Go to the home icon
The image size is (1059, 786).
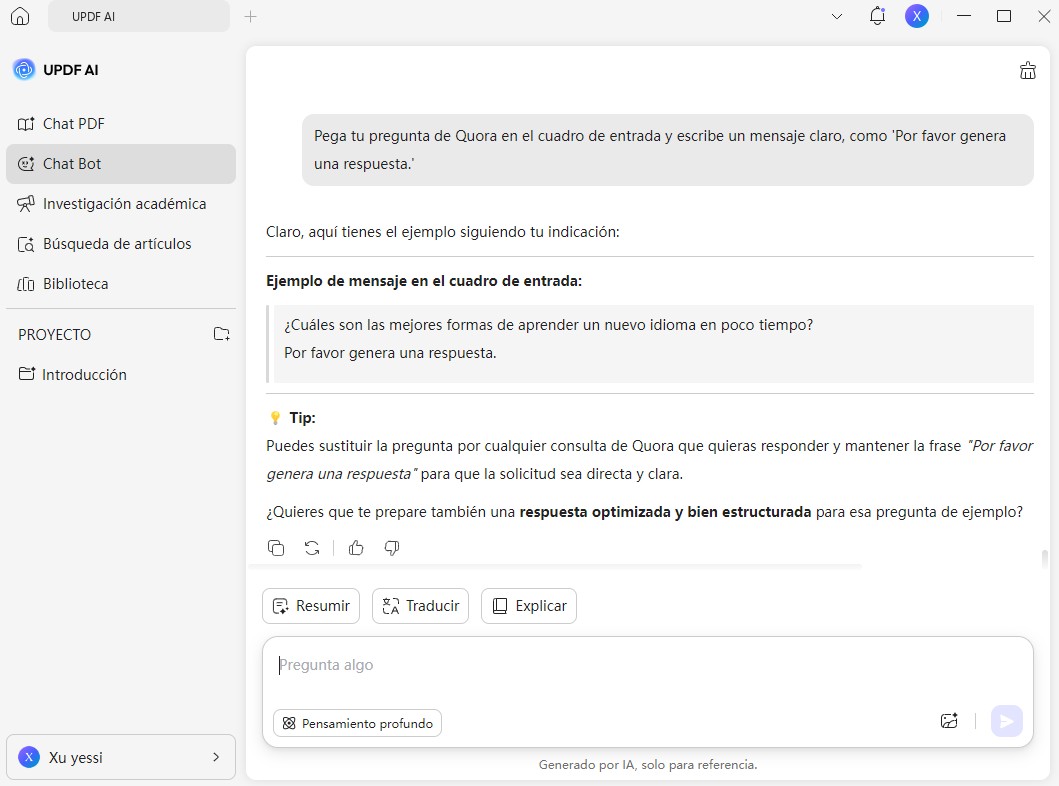[20, 16]
